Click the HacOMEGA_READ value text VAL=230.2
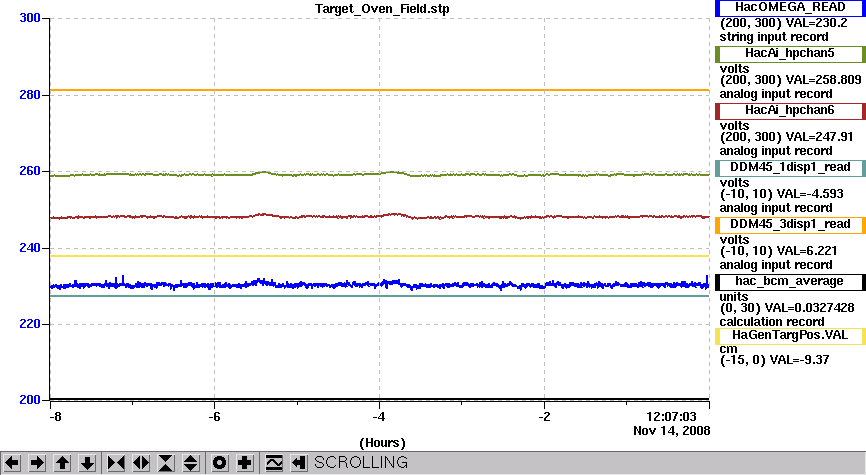This screenshot has width=866, height=475. coord(816,23)
